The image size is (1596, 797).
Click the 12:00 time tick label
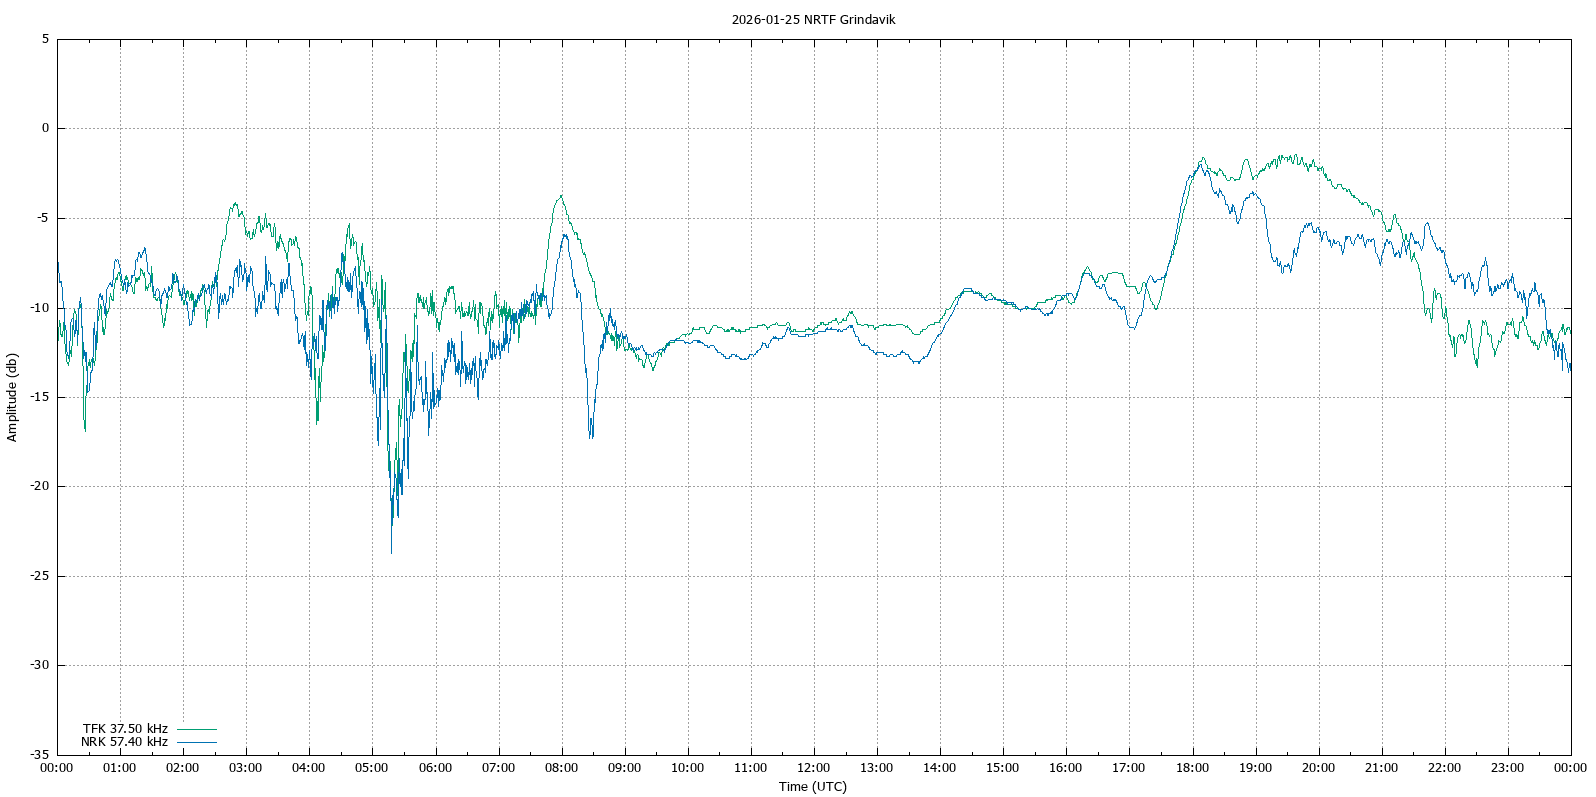(813, 768)
